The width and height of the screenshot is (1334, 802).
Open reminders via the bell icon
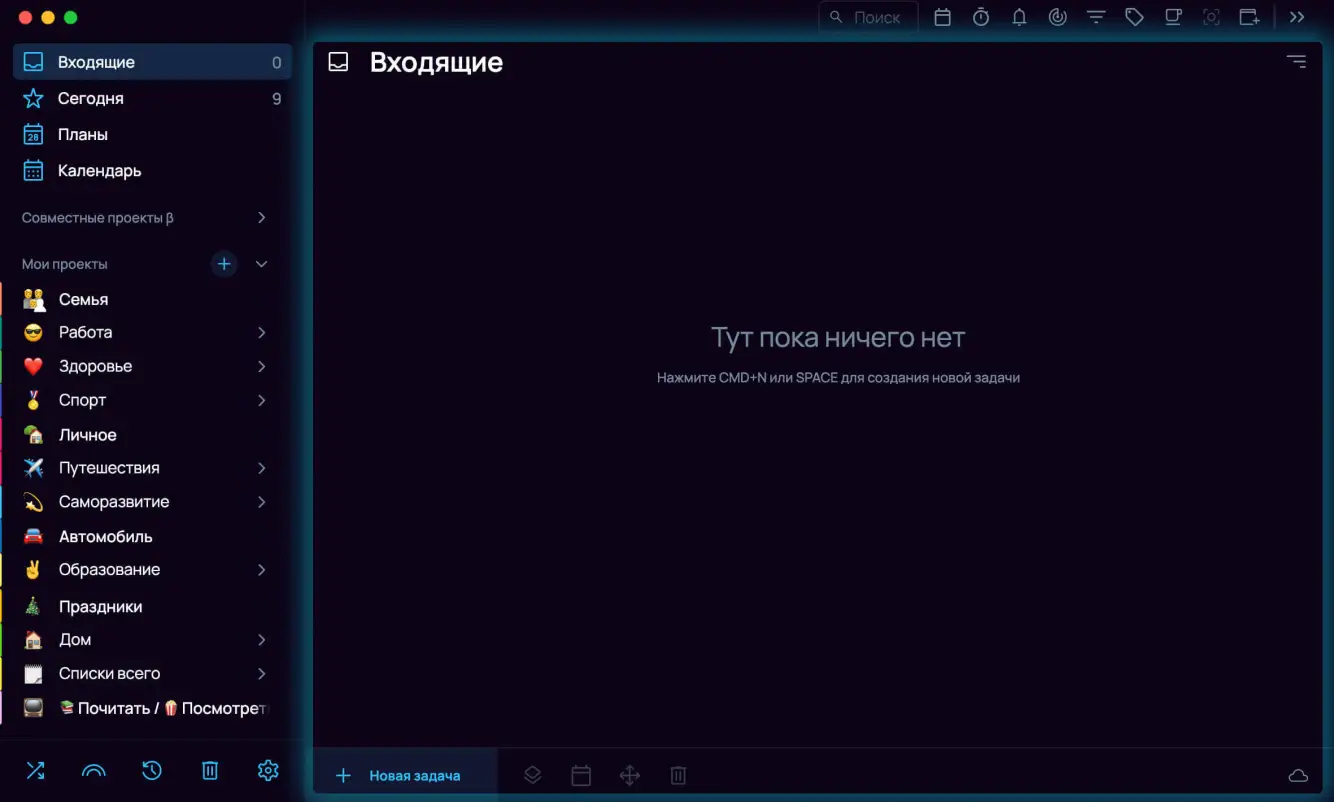pos(1019,17)
